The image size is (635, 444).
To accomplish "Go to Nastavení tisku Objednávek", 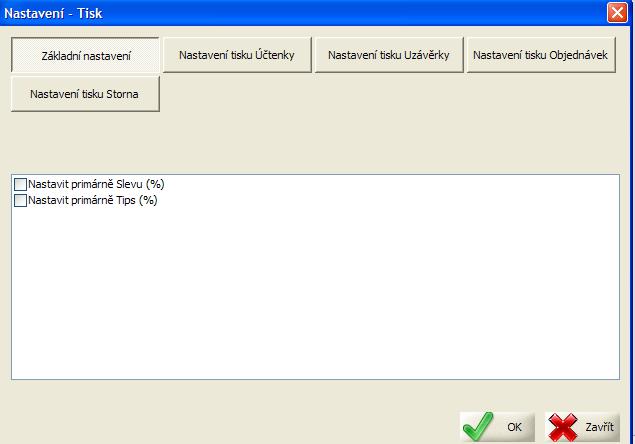I will coord(539,55).
